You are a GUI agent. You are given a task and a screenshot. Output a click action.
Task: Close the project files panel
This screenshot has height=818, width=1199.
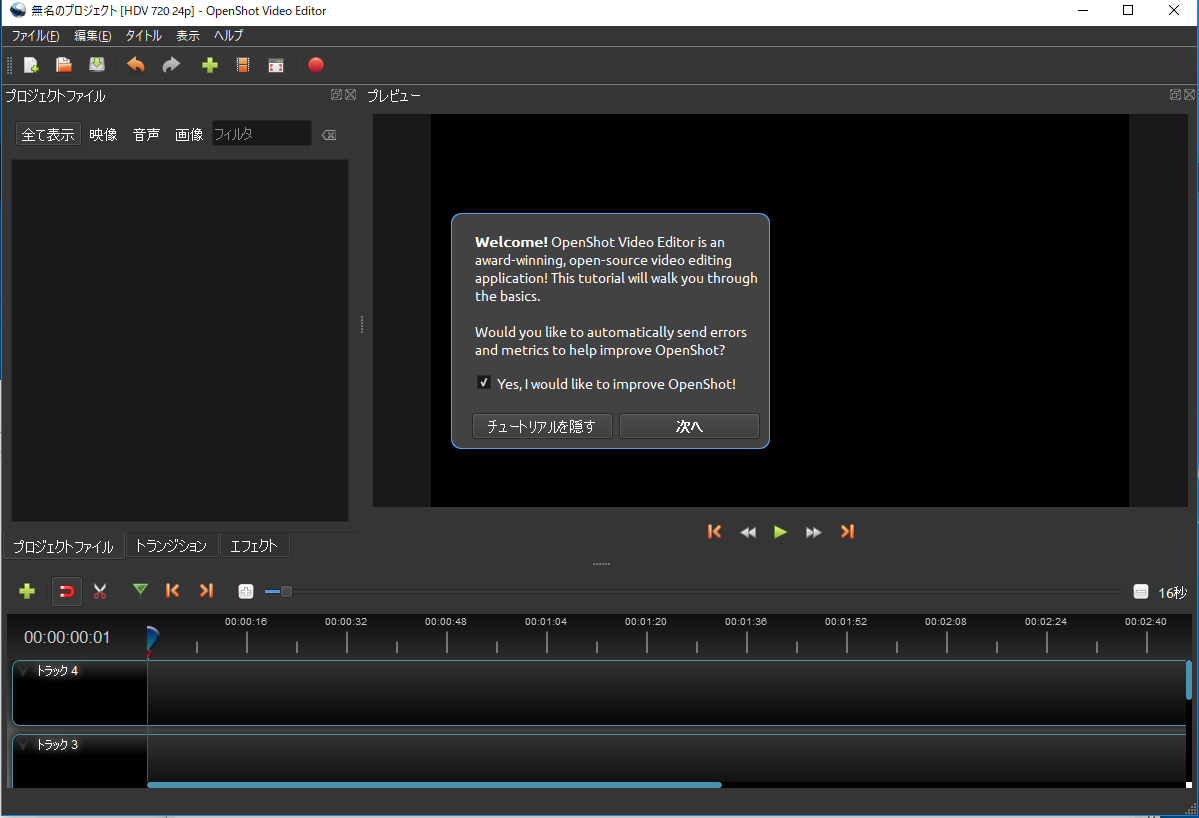point(350,95)
